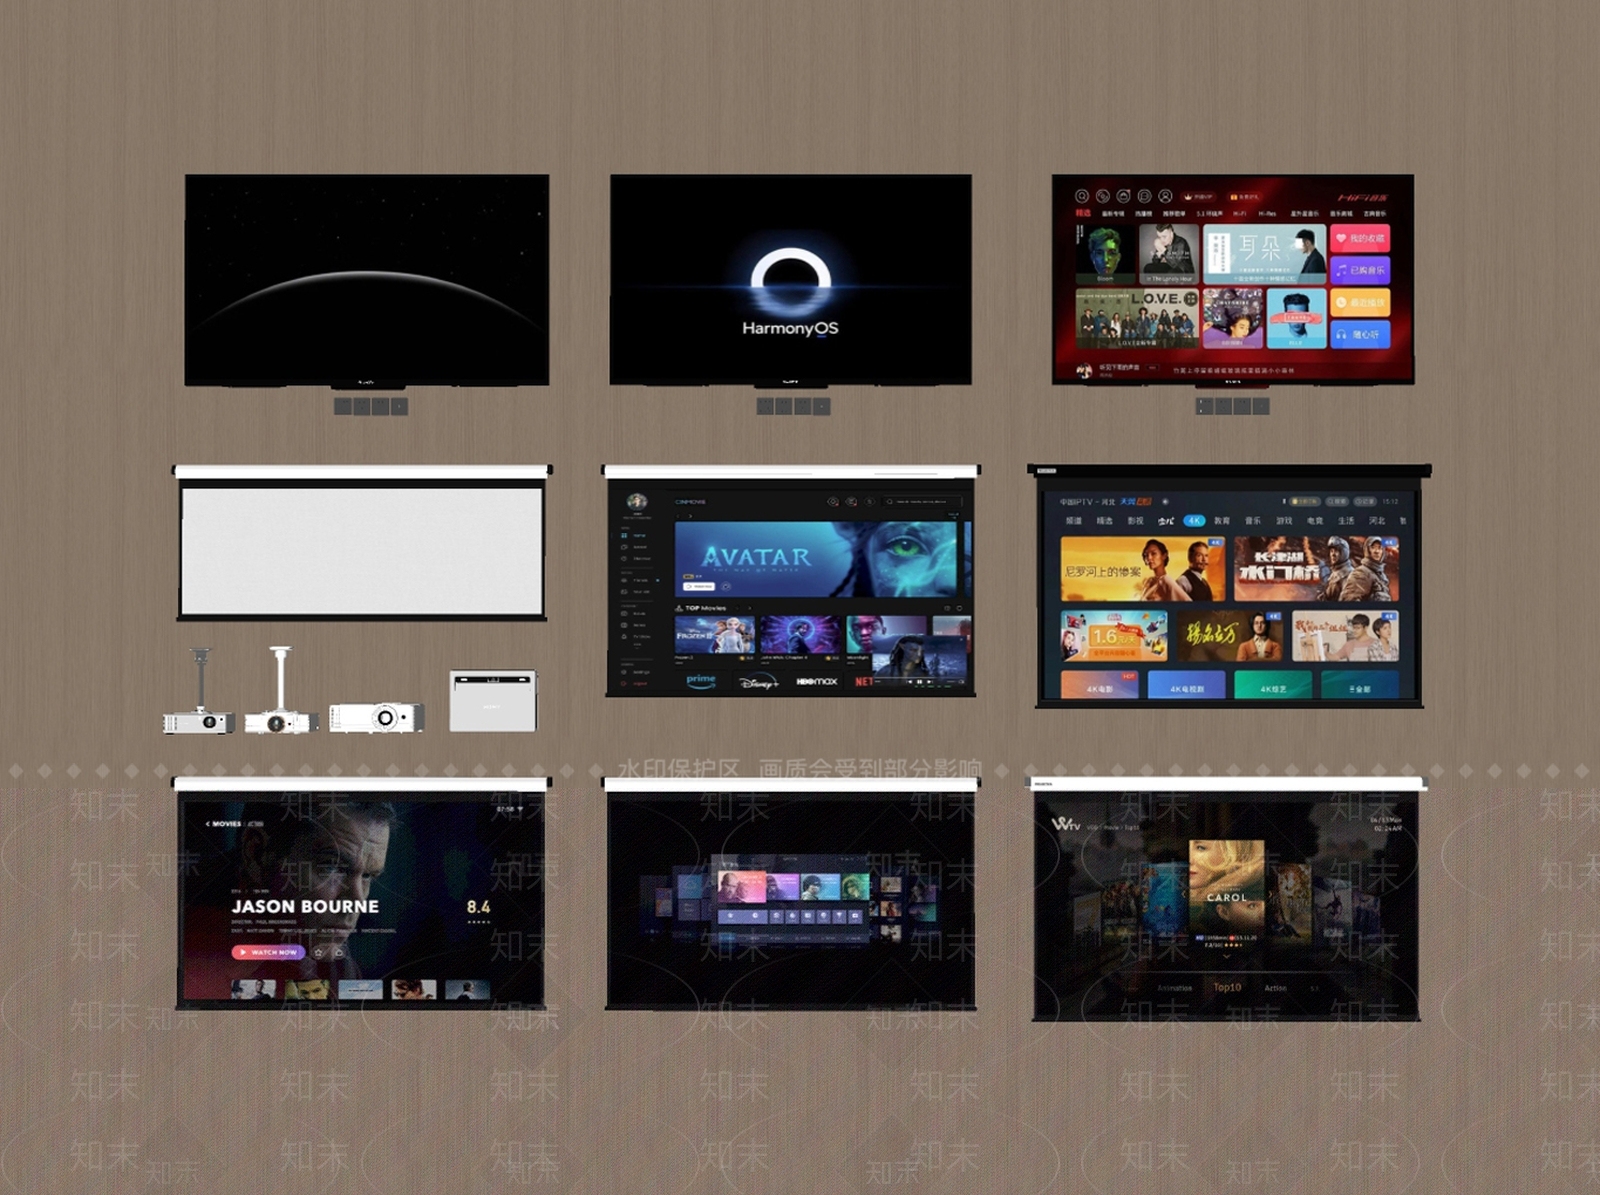
Task: Click the Watch Now button on the Avatar banner
Action: coord(698,586)
